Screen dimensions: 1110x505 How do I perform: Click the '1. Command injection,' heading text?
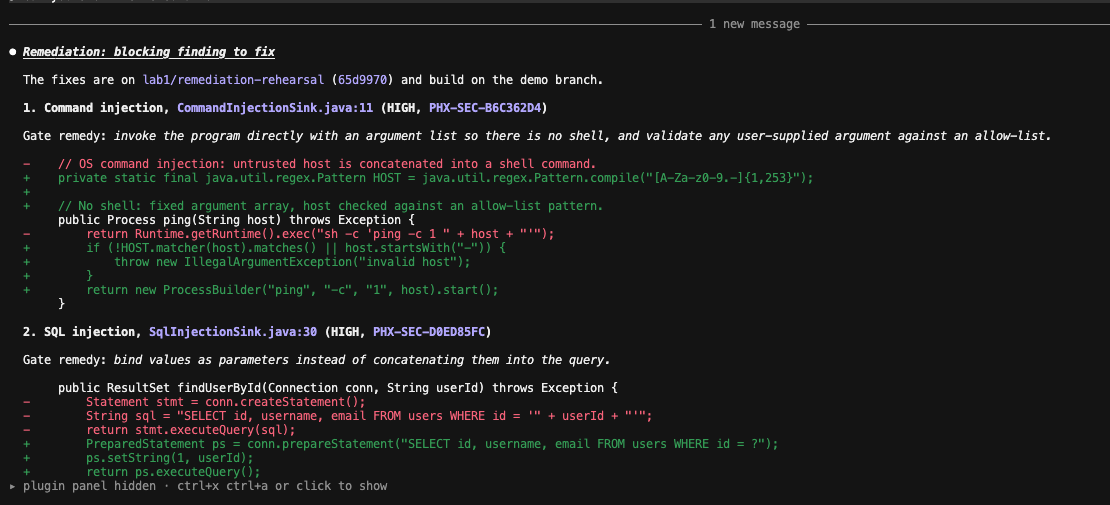(x=97, y=108)
